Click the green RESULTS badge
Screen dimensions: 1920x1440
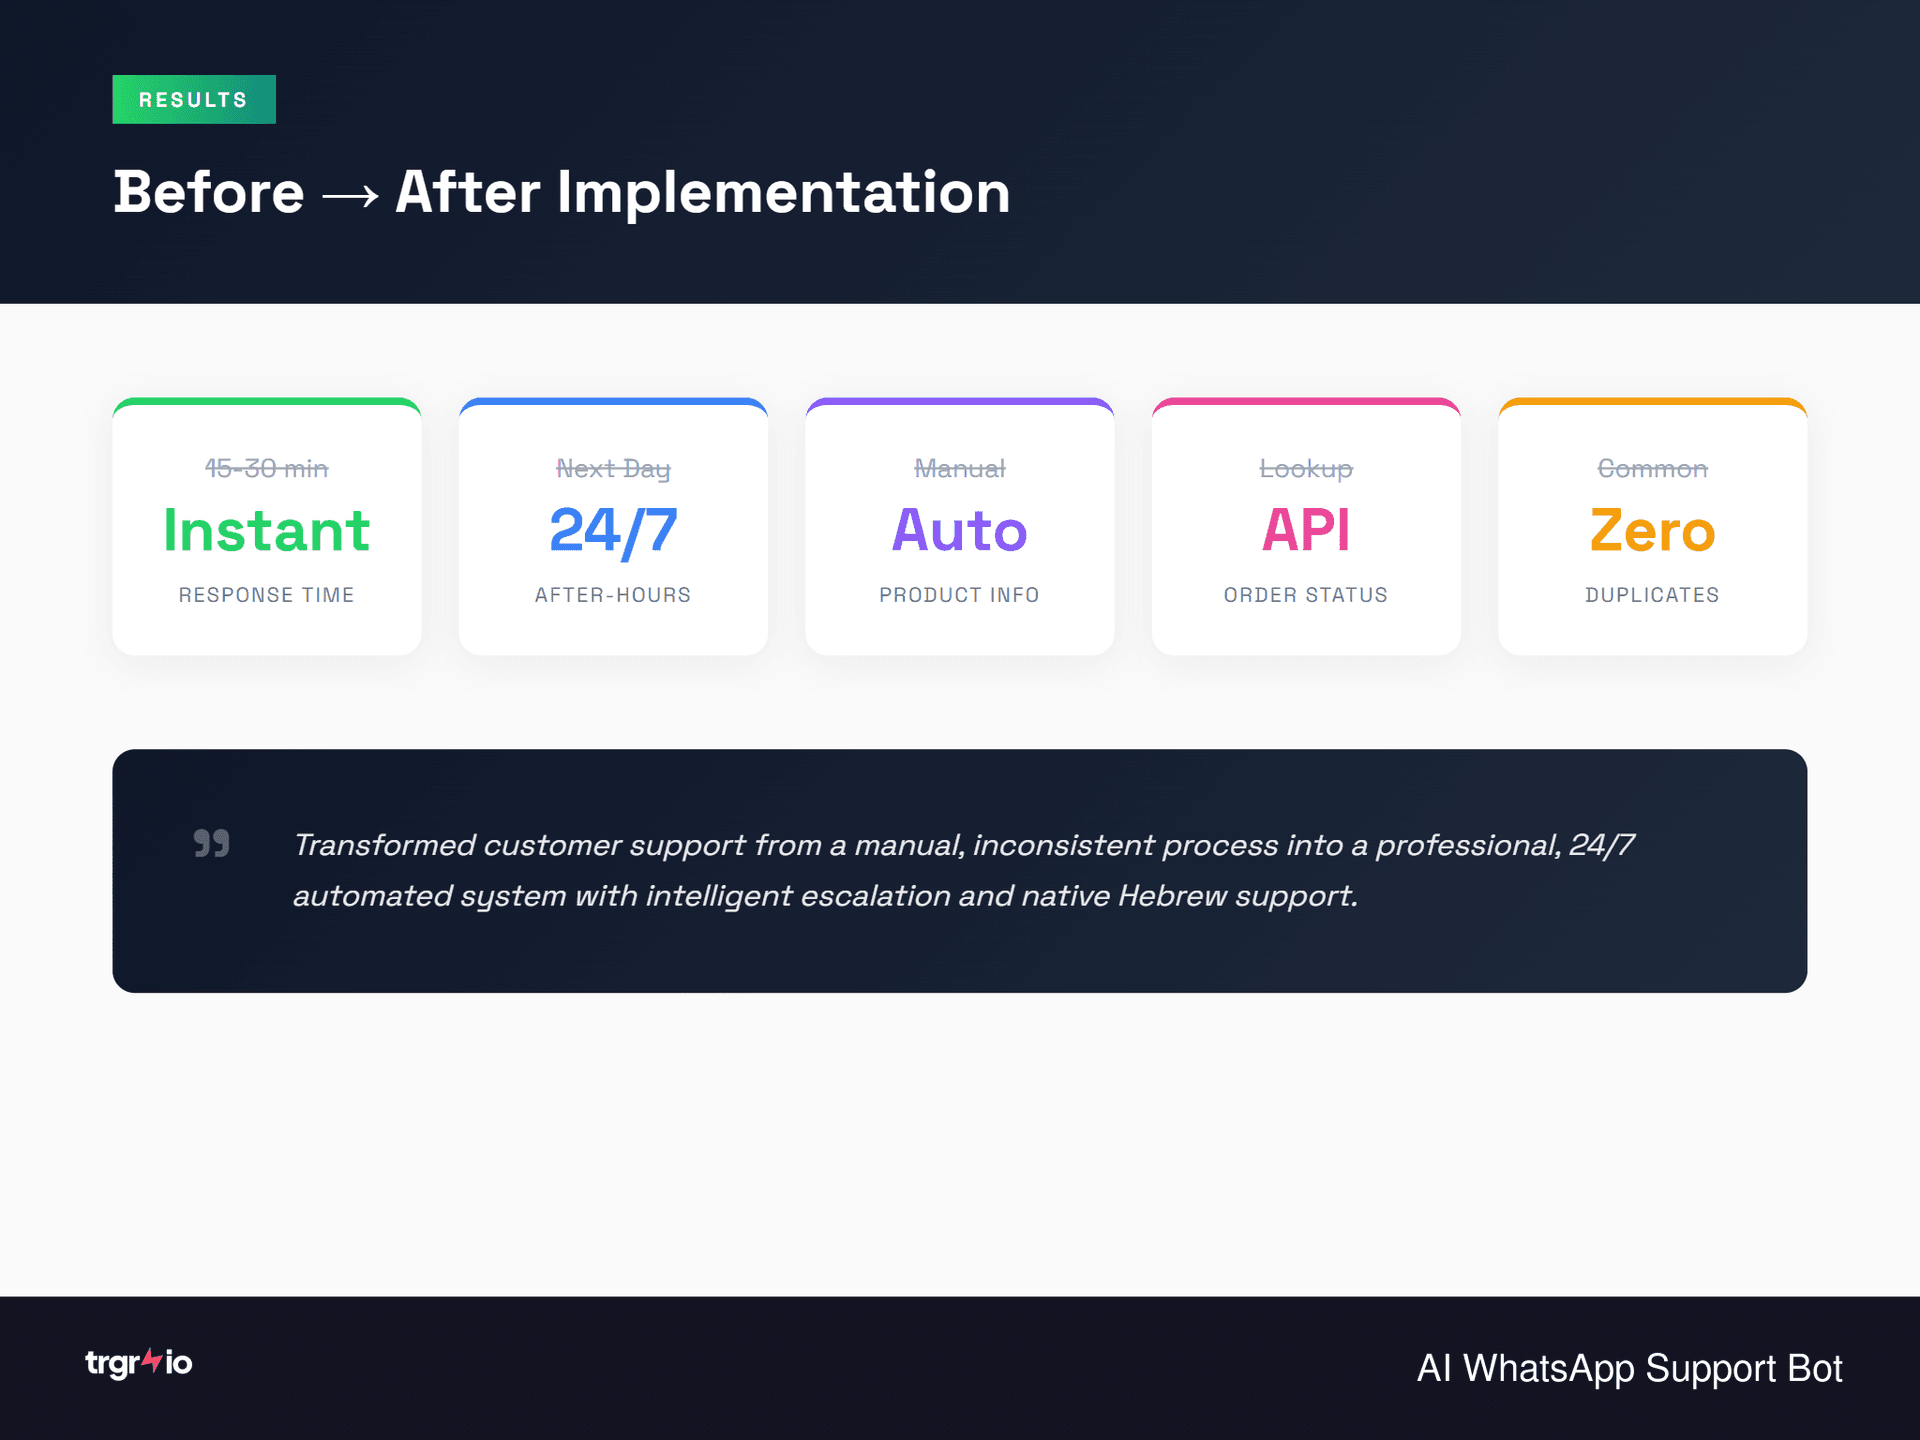[x=194, y=100]
